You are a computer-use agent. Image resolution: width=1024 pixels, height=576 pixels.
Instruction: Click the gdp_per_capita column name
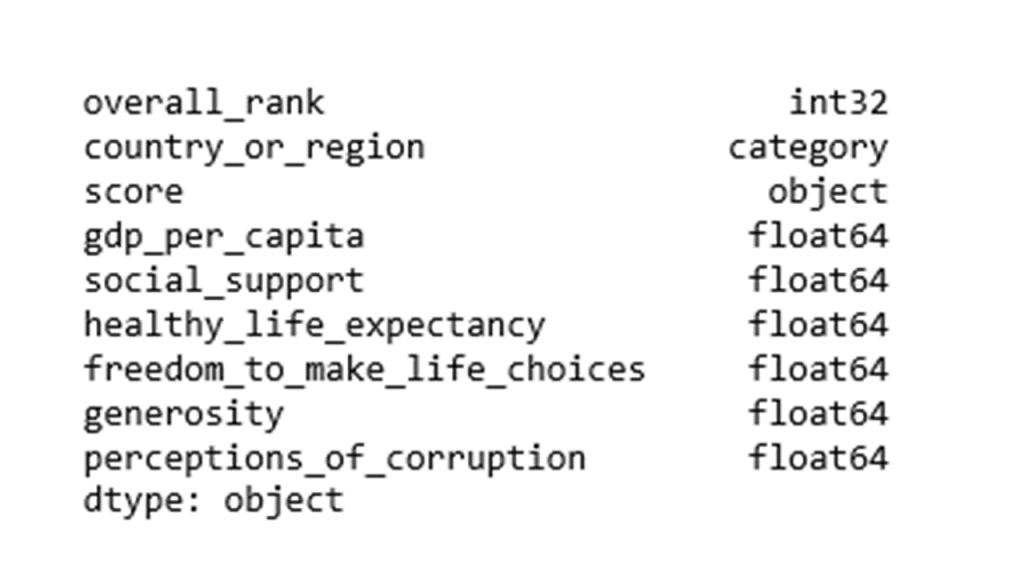pyautogui.click(x=224, y=236)
